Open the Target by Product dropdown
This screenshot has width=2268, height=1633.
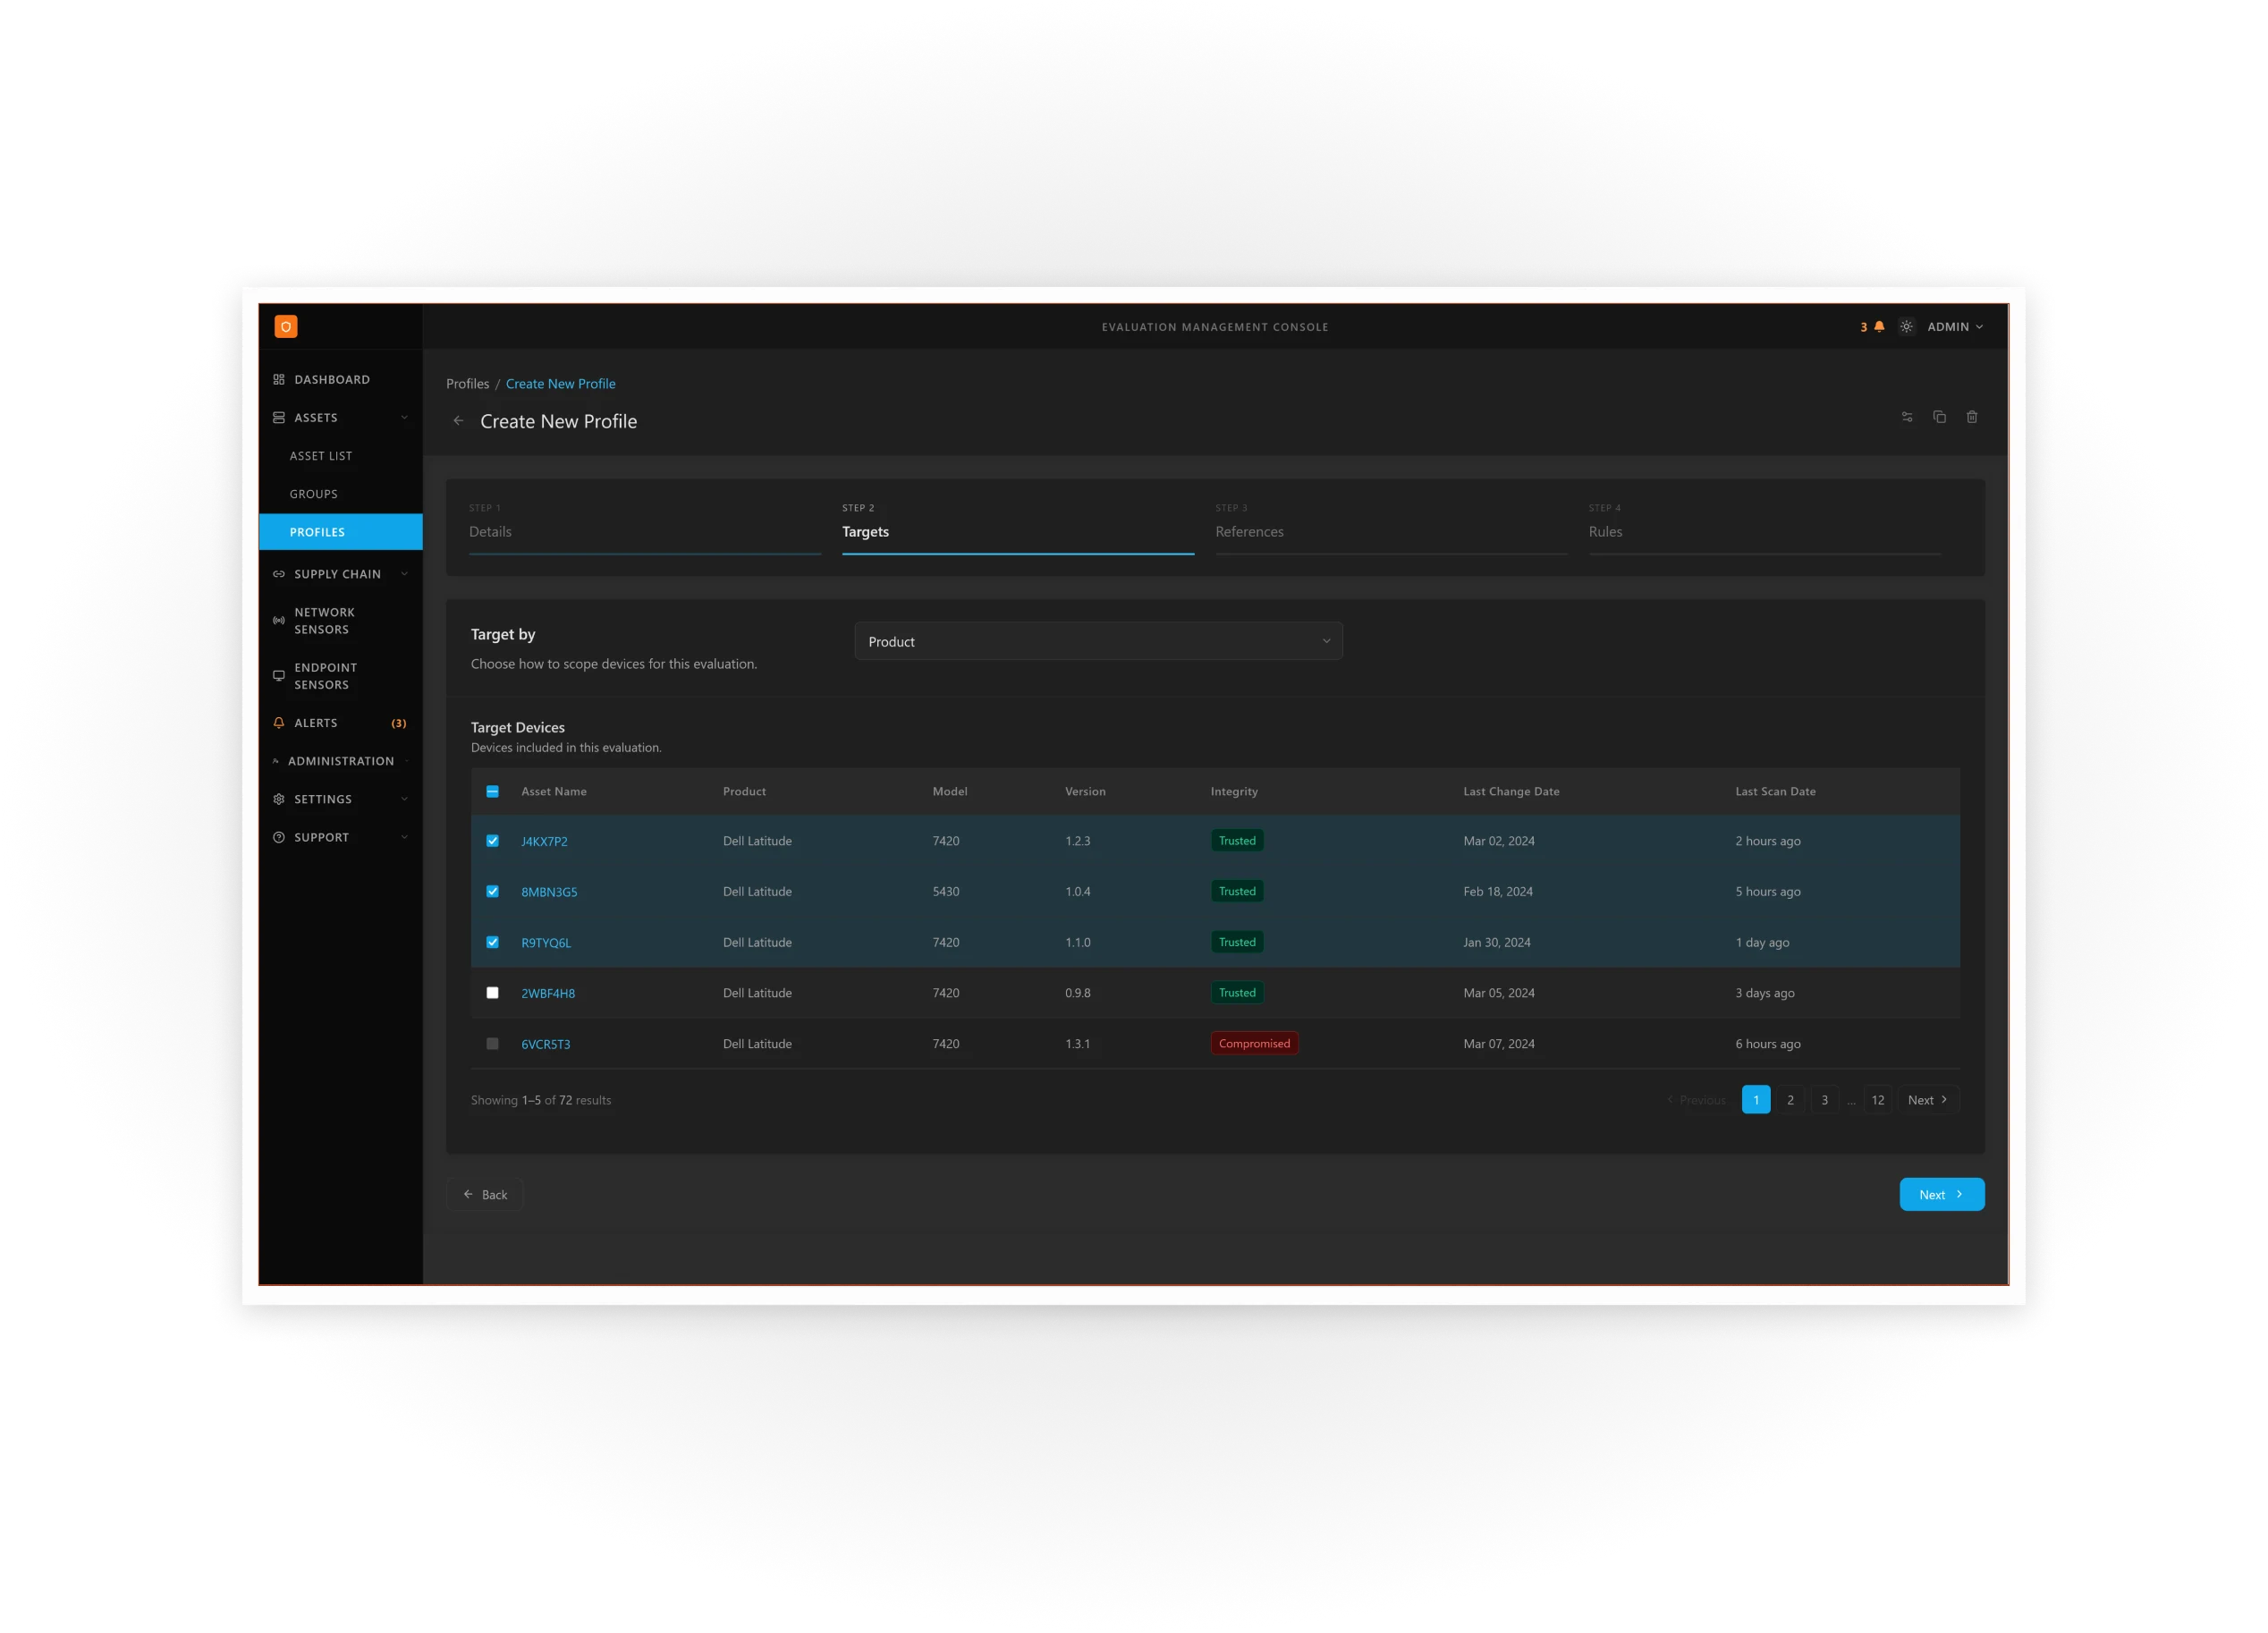point(1098,641)
